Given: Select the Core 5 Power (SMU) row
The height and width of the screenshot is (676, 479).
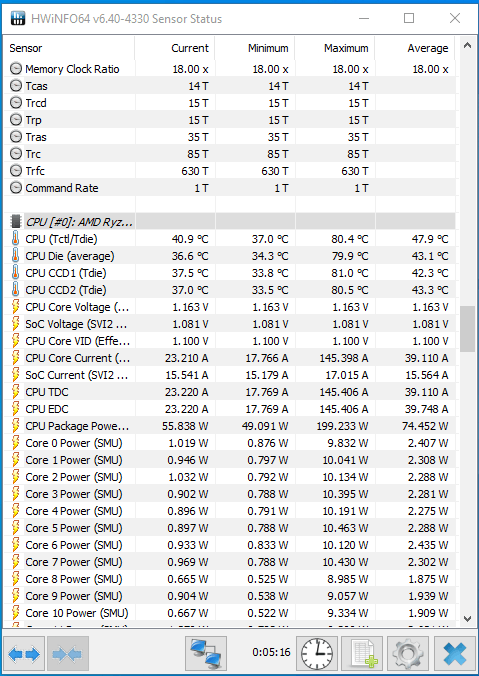Looking at the screenshot, I should coord(229,528).
